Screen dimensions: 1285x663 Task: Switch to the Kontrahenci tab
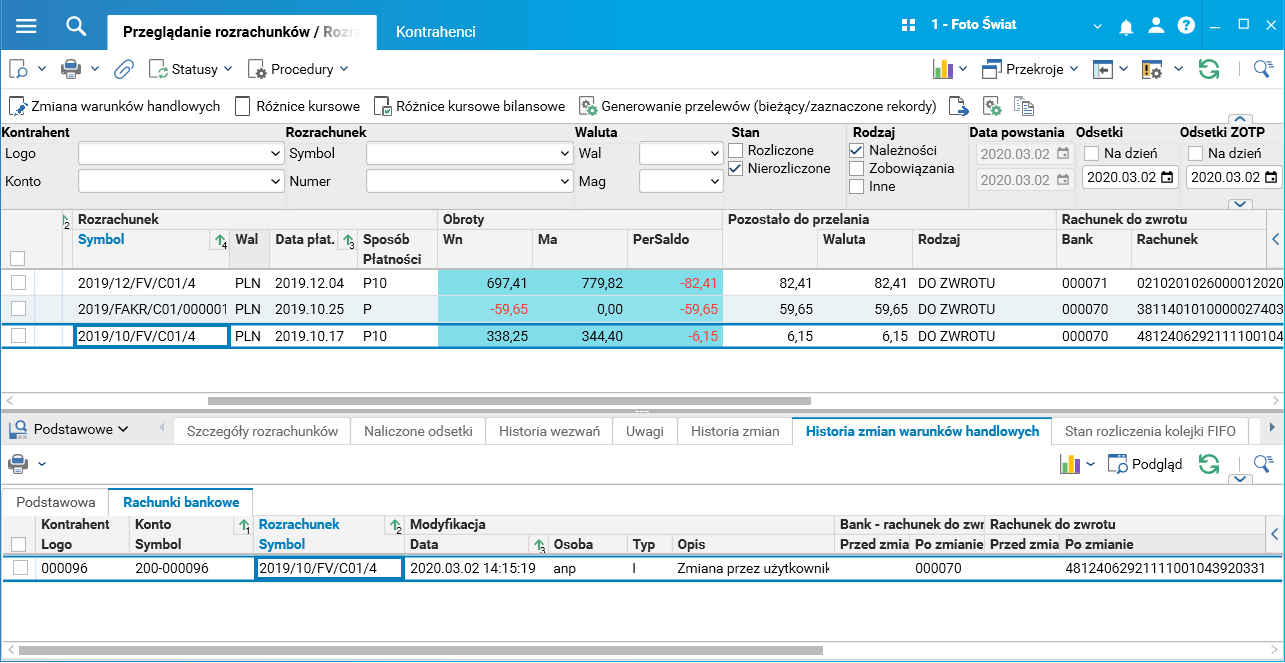point(435,31)
